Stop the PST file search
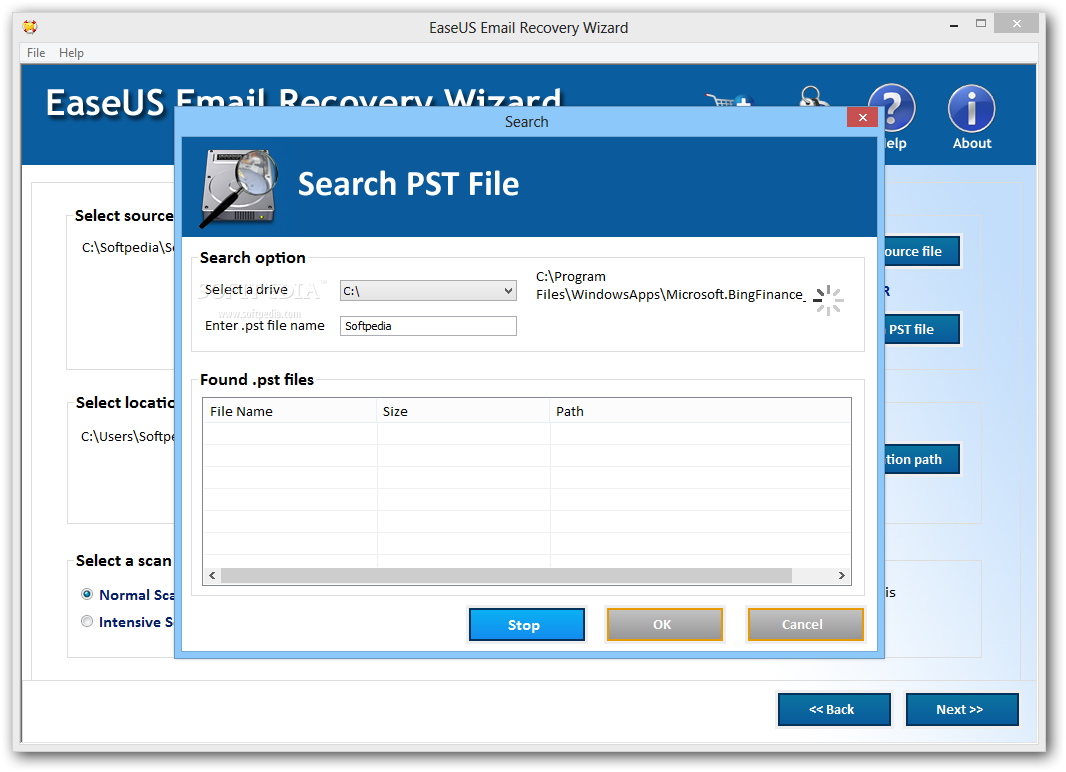Screen dimensions: 1066x772 [x=526, y=625]
